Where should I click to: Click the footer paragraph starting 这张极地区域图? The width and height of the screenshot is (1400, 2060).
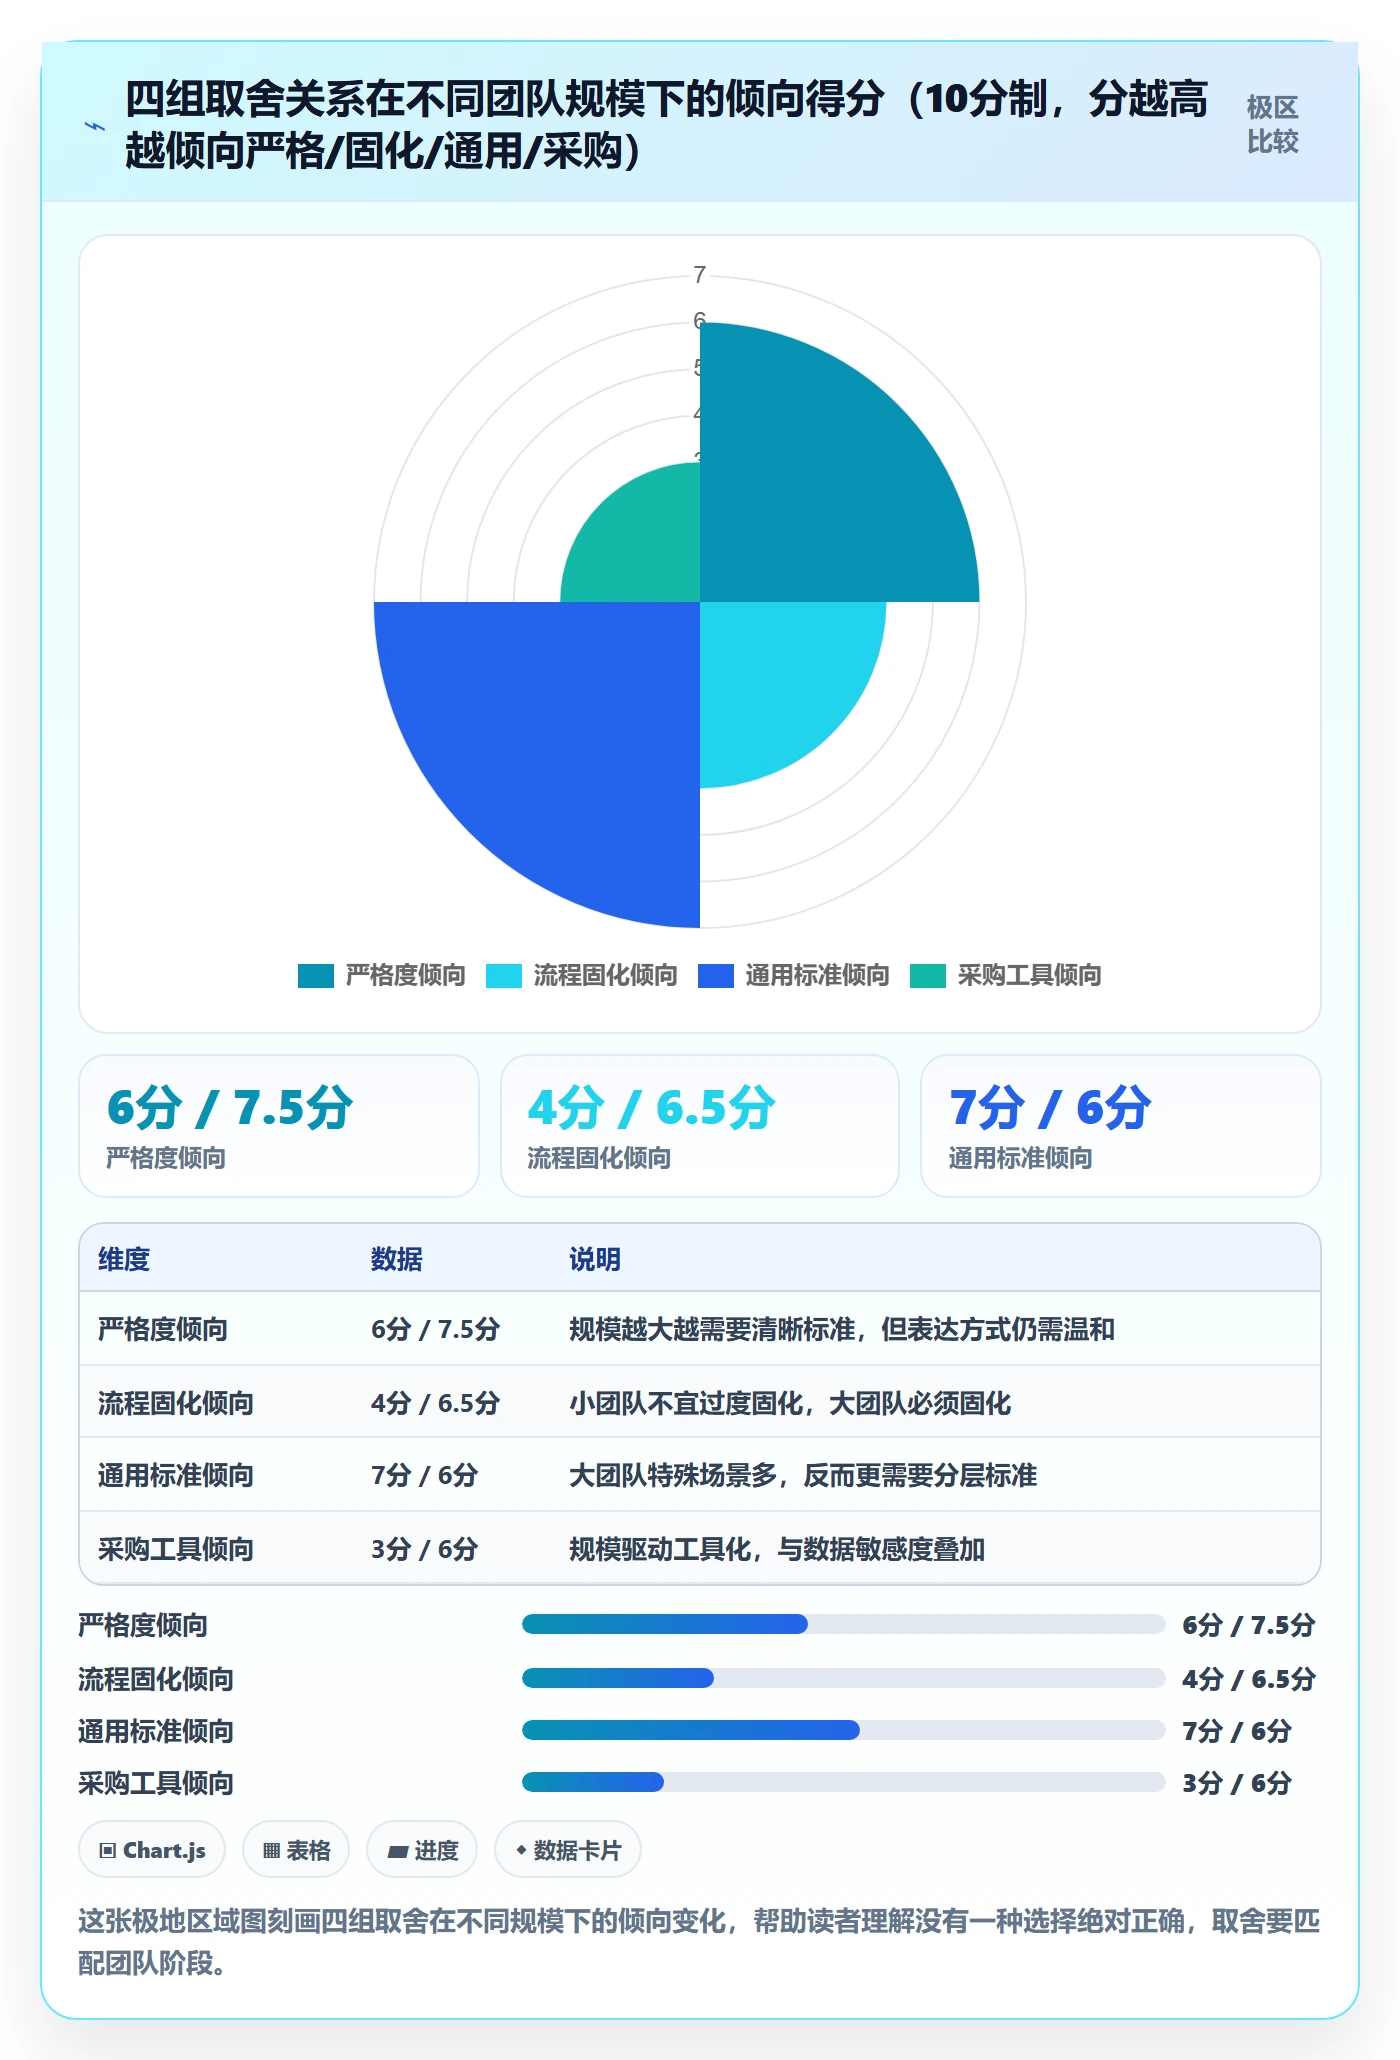[x=700, y=1942]
